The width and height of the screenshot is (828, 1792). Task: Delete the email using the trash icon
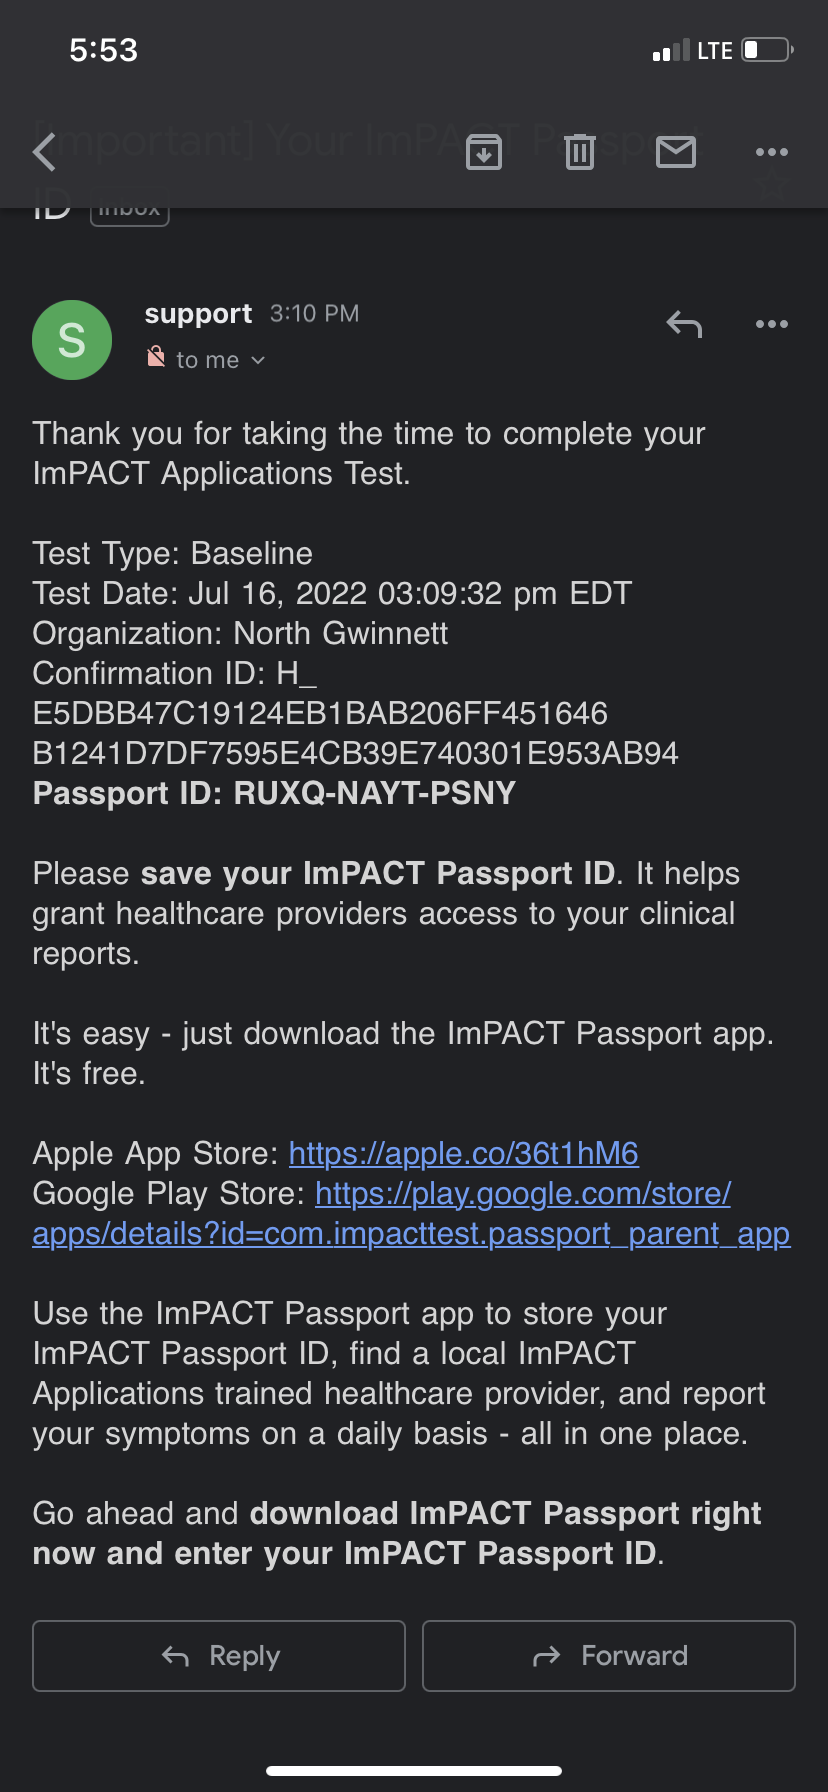(x=580, y=152)
